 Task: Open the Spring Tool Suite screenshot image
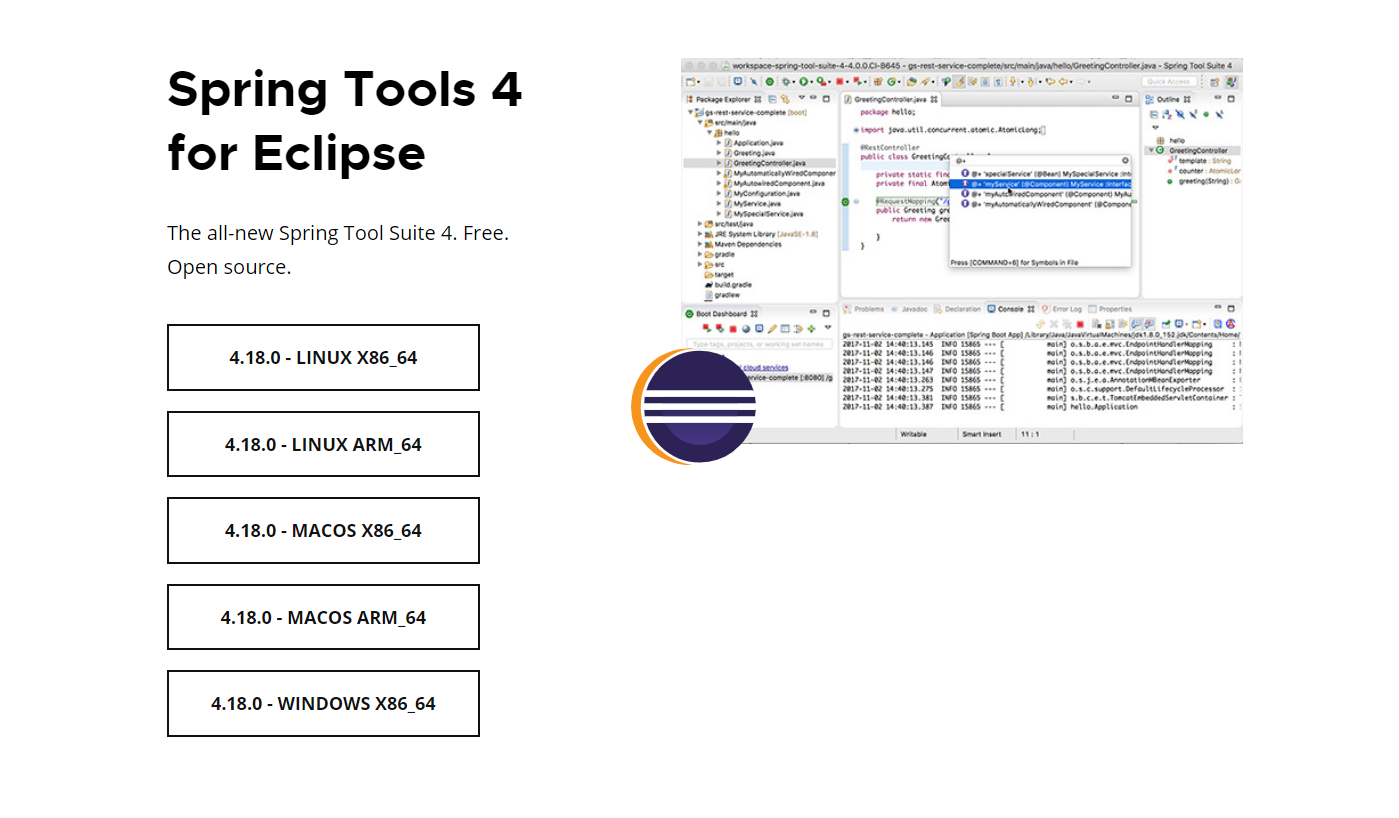[x=962, y=250]
